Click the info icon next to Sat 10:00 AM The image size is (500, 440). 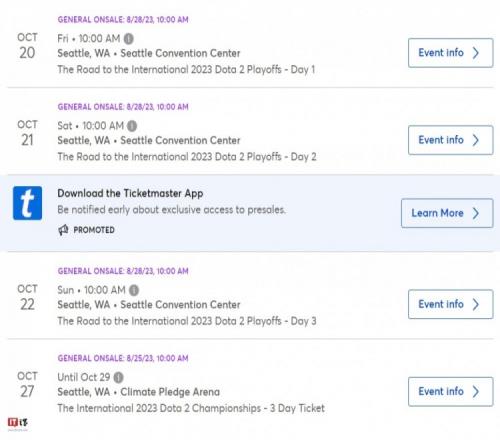point(132,126)
